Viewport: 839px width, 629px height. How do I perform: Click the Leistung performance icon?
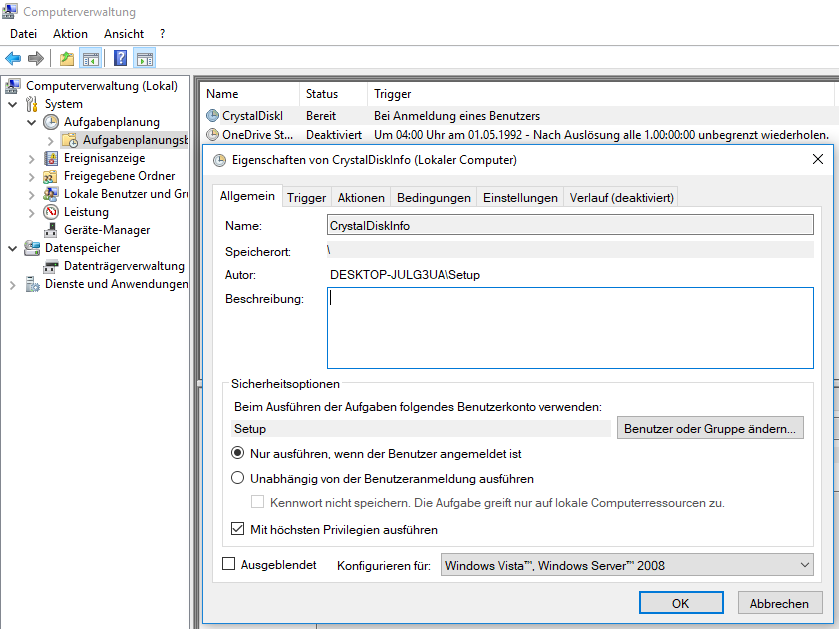[51, 212]
